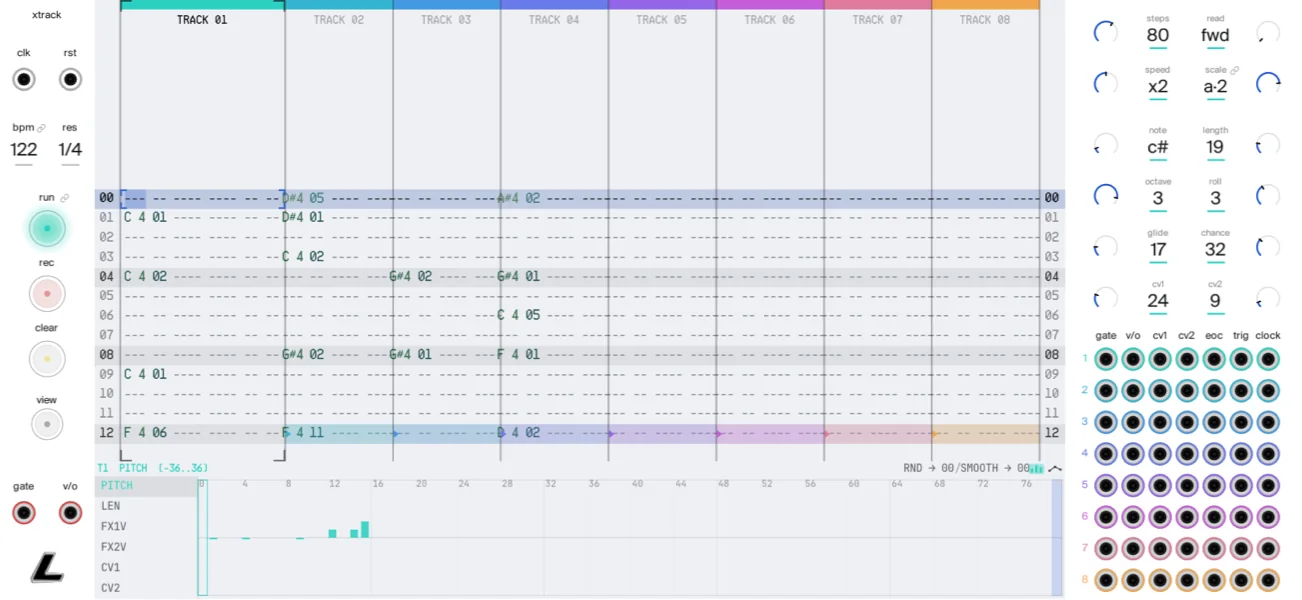Viewport: 1302px width, 600px height.
Task: Click the view button
Action: pyautogui.click(x=47, y=425)
